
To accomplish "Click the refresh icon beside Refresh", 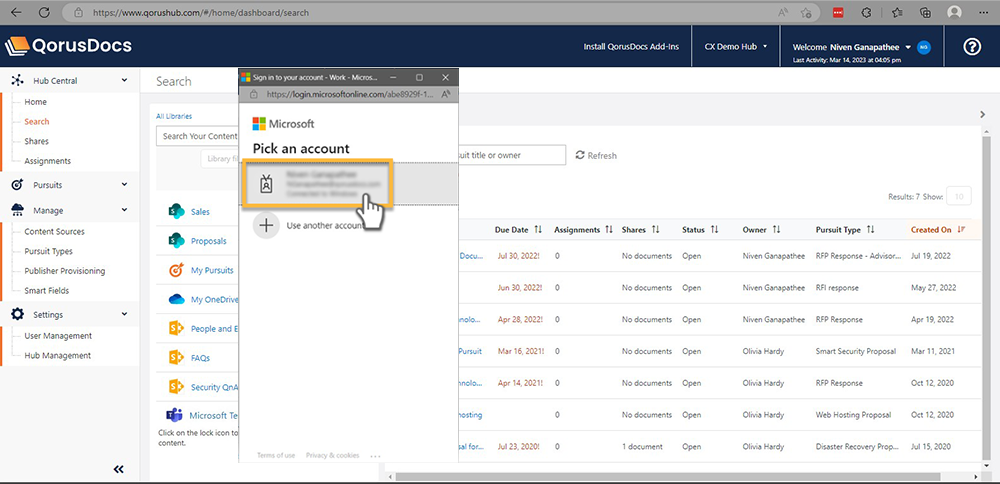I will click(x=580, y=155).
